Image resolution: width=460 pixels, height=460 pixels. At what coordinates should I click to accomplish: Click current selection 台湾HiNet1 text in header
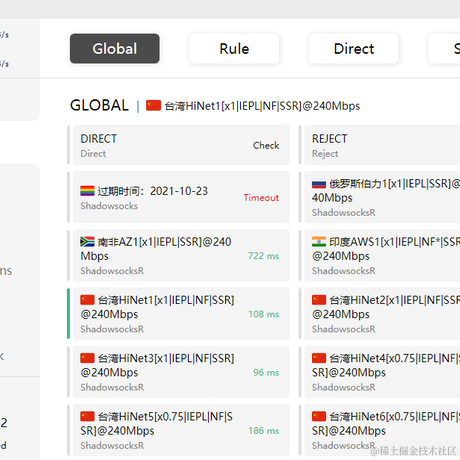263,106
